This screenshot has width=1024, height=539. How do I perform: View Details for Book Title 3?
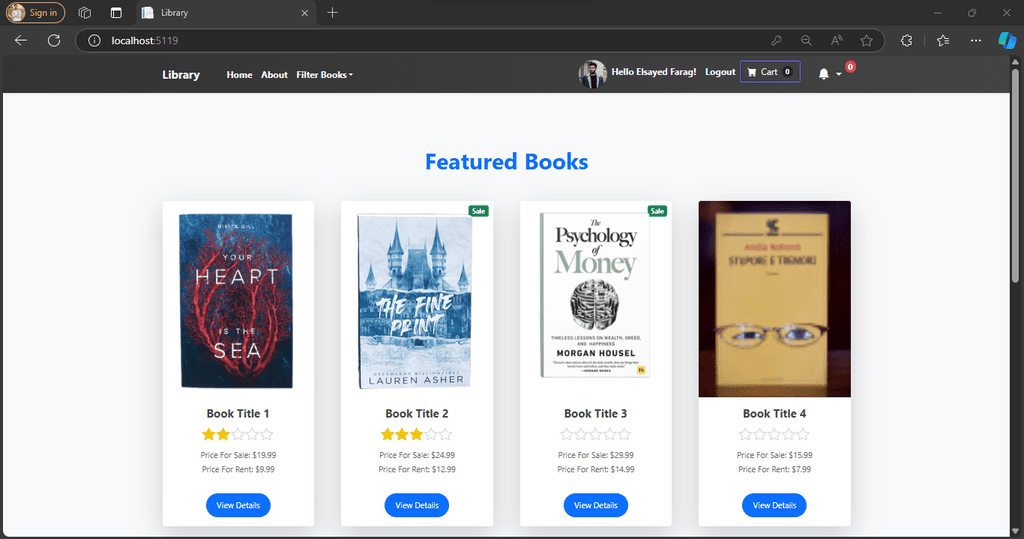tap(596, 505)
